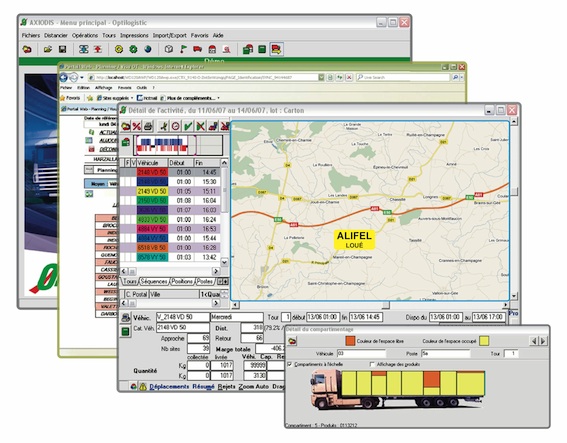Select vehicle row 2149 VD 50
Viewport: 567px width, 443px height.
click(170, 191)
